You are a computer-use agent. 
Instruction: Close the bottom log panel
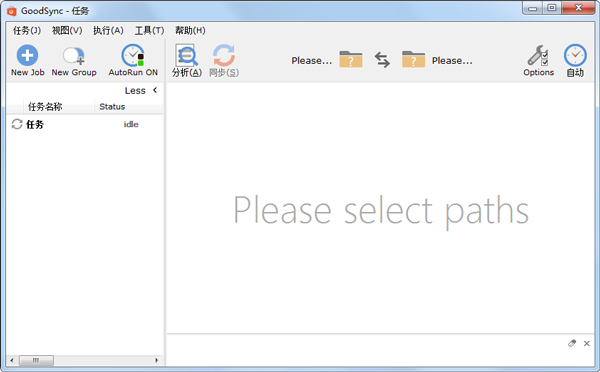click(587, 344)
